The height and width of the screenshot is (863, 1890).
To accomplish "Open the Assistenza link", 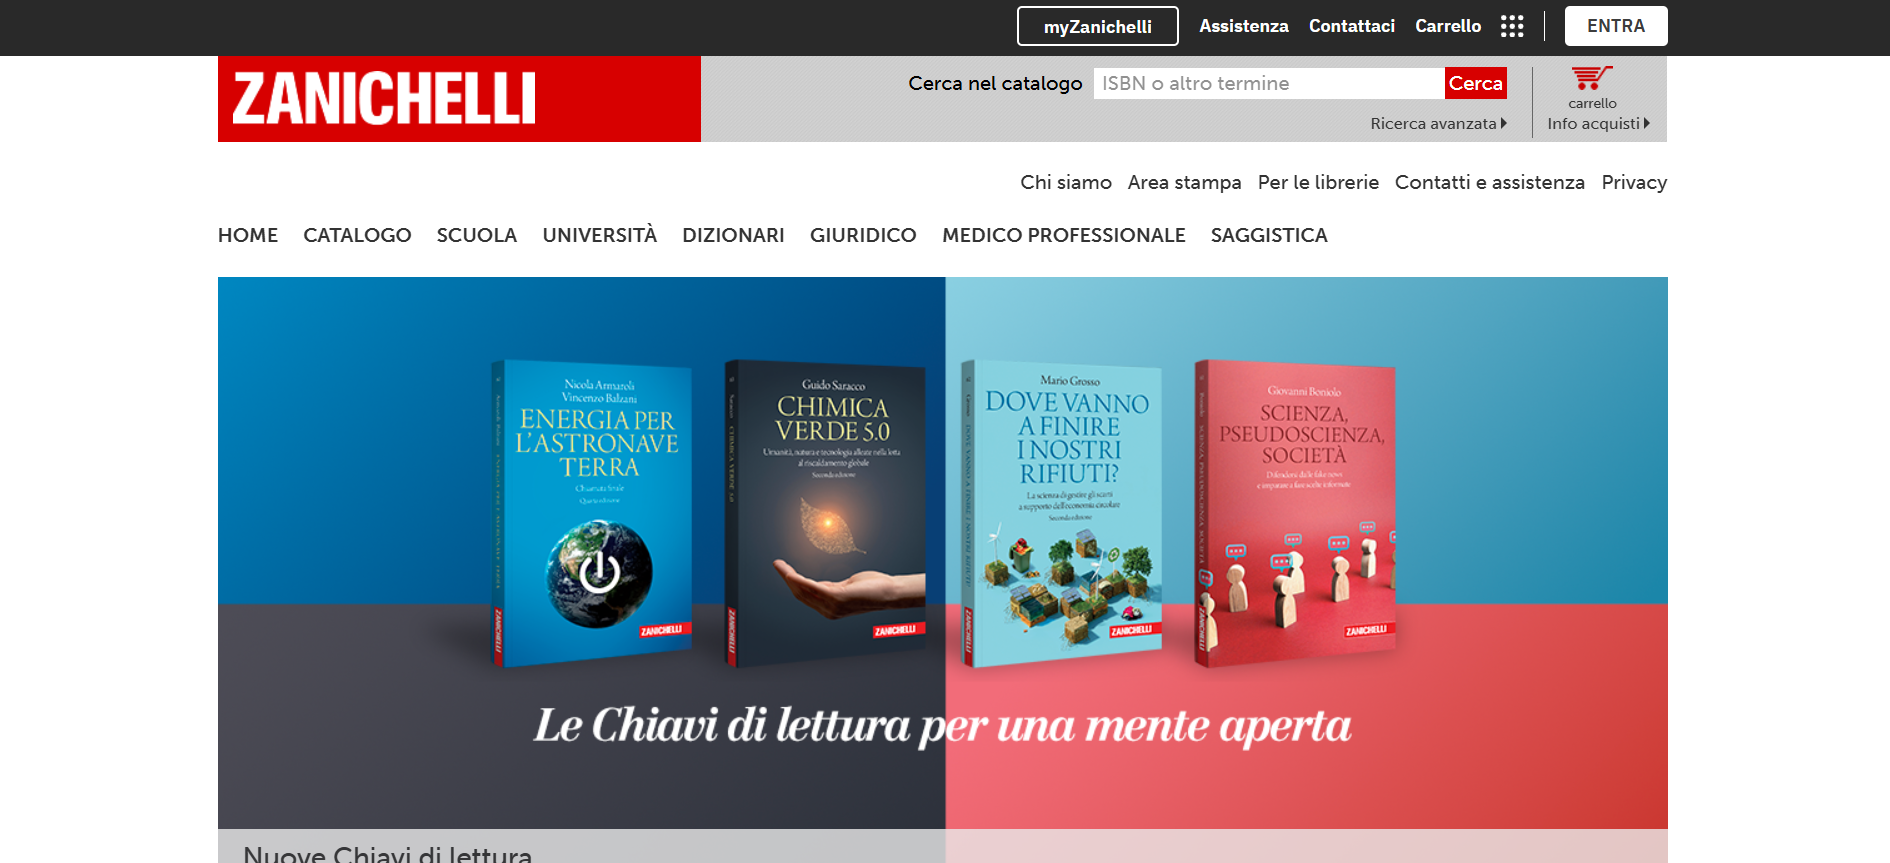I will [x=1244, y=26].
